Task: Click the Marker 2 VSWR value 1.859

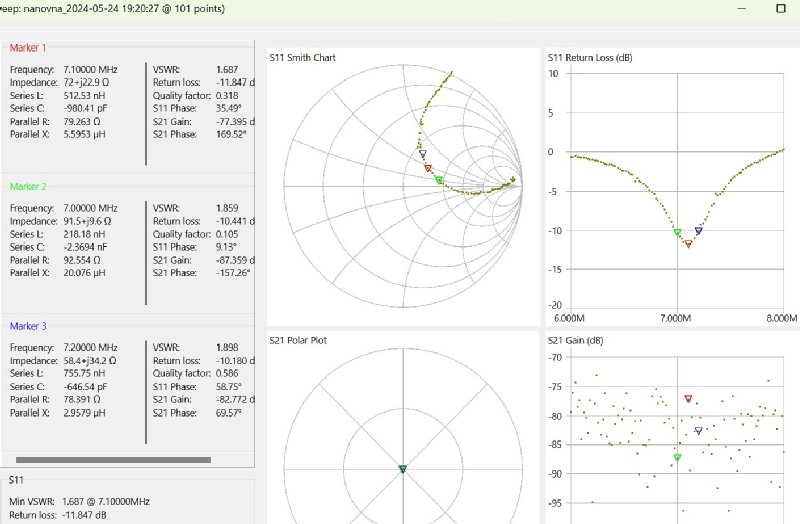Action: [227, 208]
